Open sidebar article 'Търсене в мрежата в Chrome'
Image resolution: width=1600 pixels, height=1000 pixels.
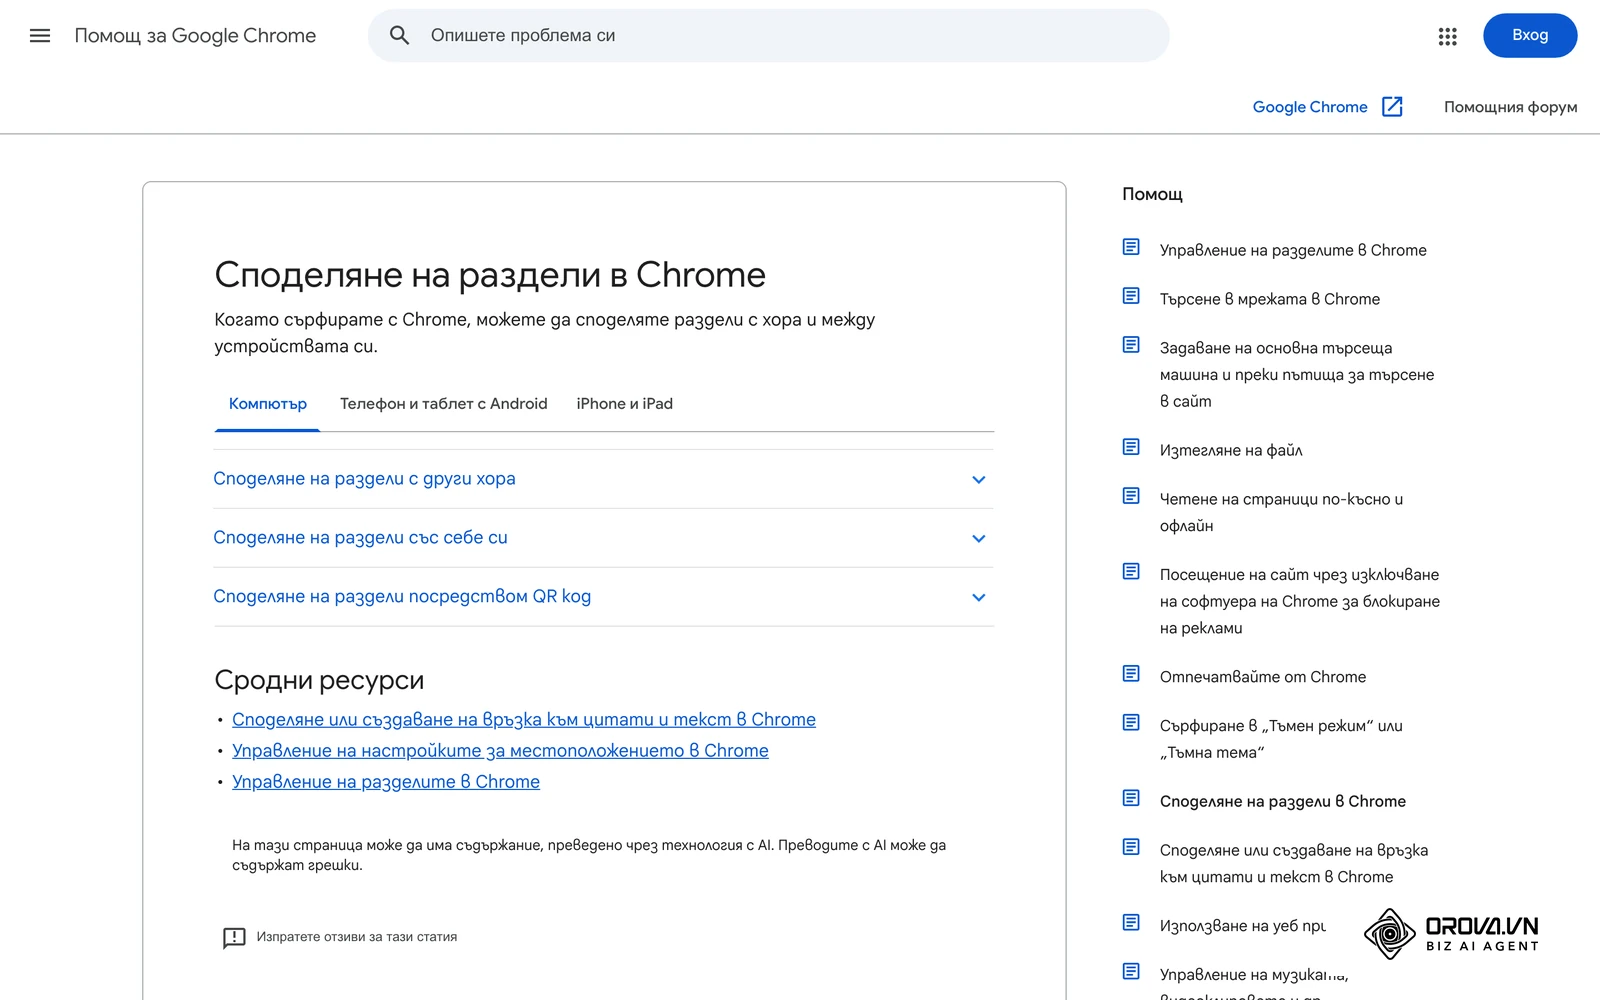(x=1270, y=299)
